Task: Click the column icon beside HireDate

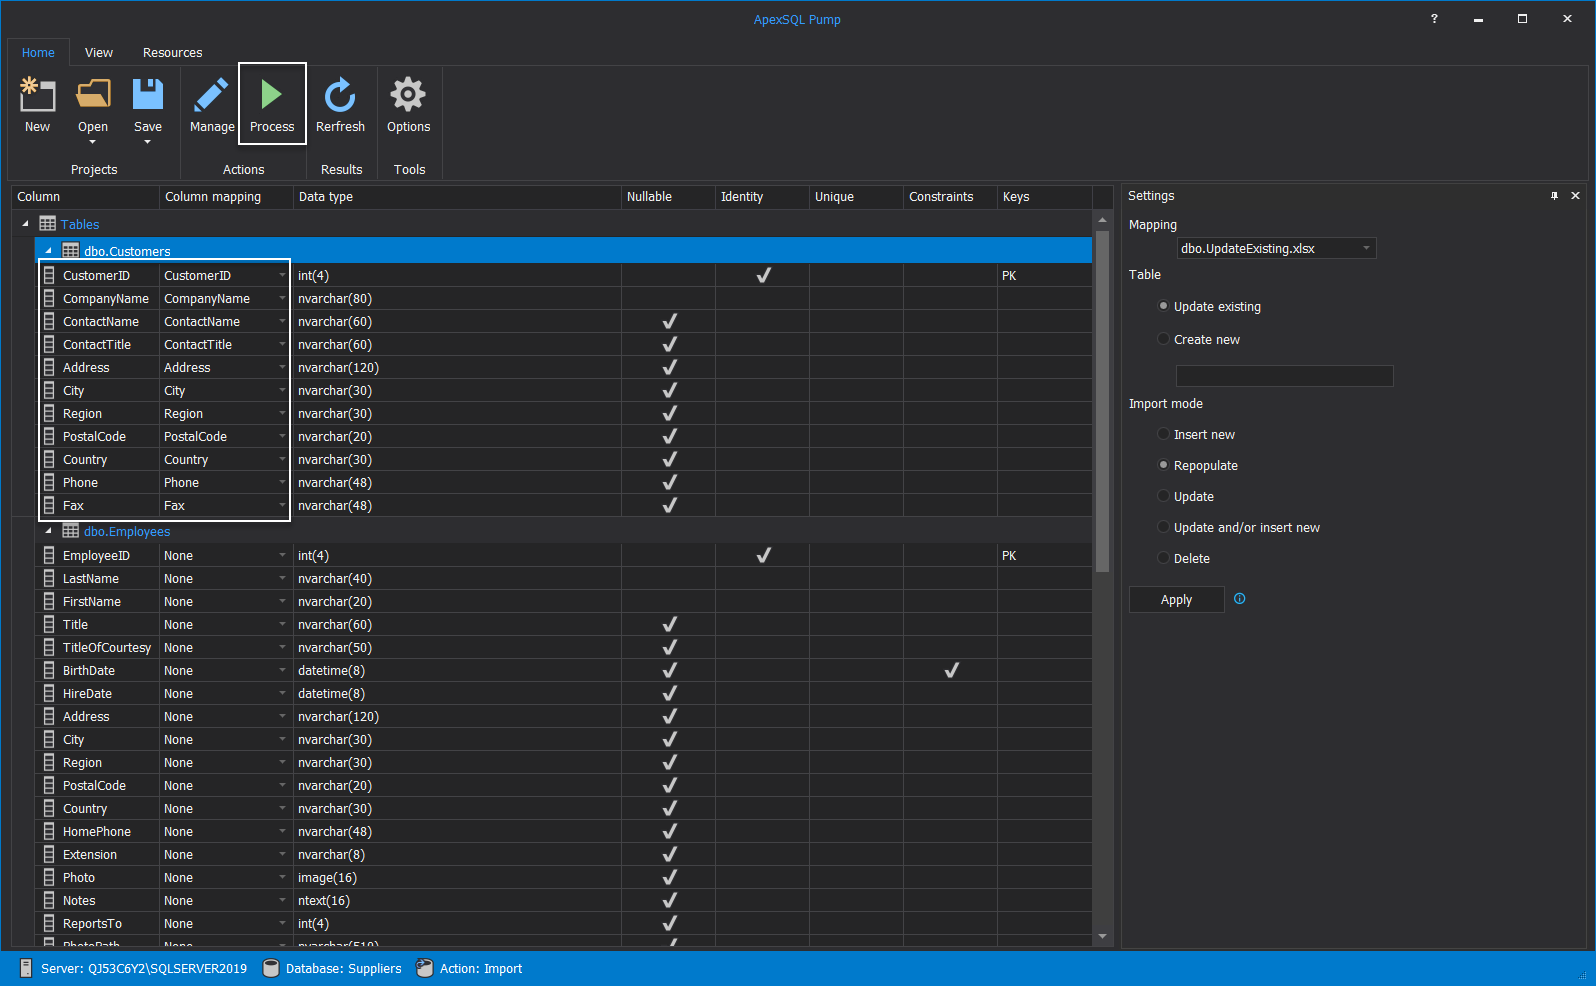Action: (49, 693)
